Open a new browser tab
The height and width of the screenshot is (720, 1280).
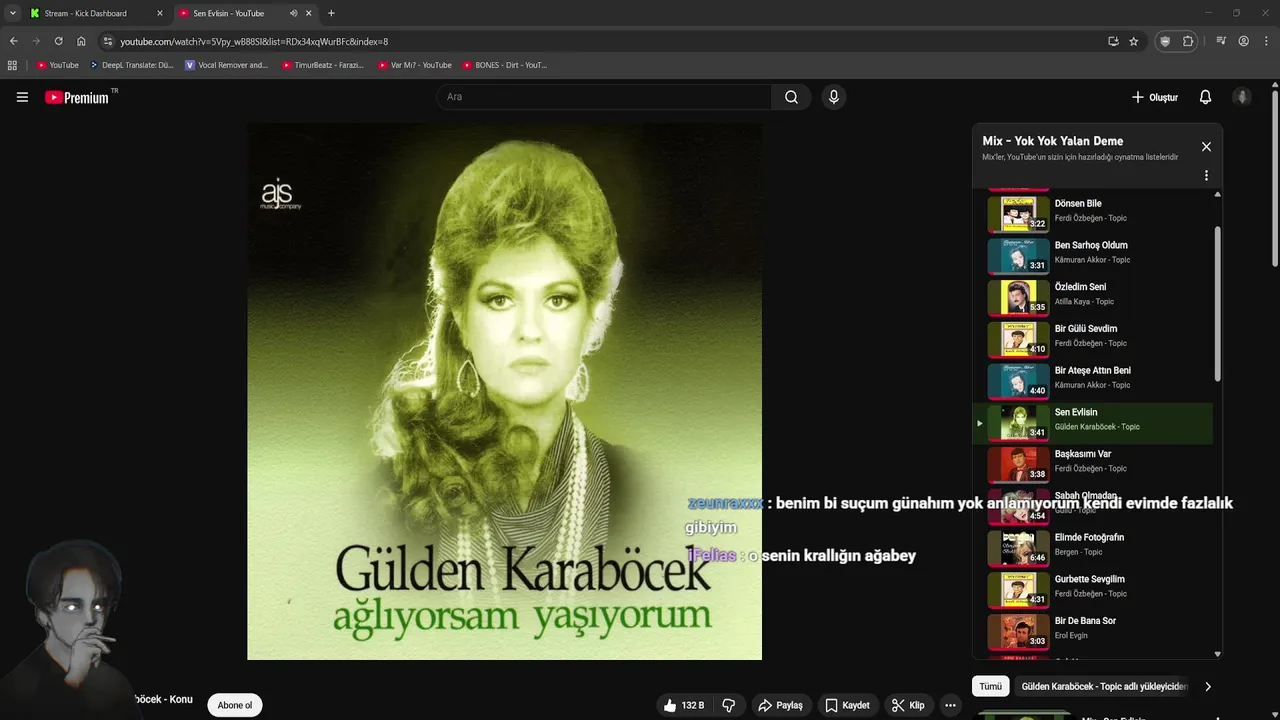[331, 13]
